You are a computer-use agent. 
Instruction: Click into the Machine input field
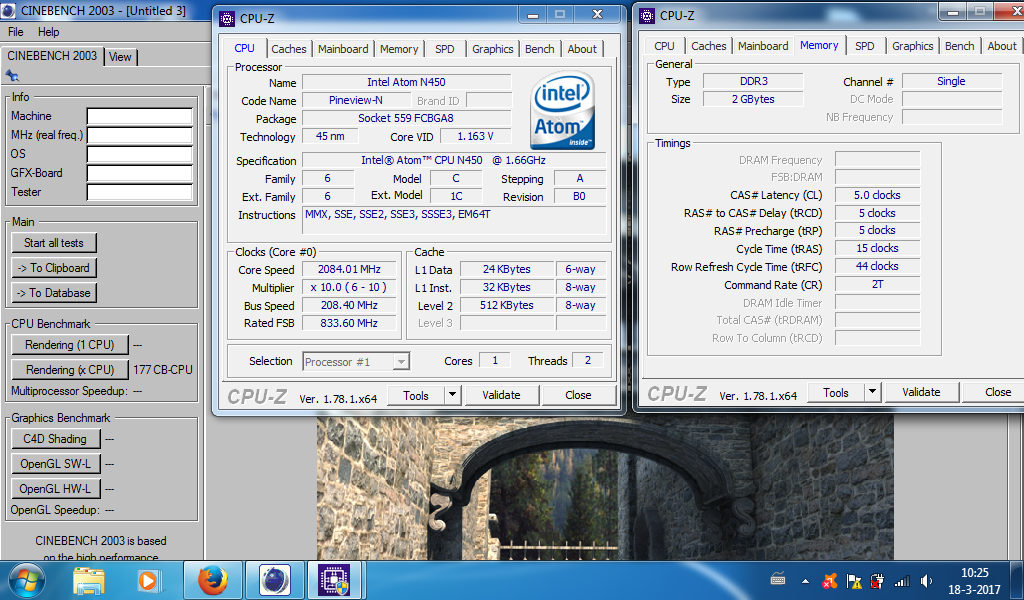click(140, 116)
